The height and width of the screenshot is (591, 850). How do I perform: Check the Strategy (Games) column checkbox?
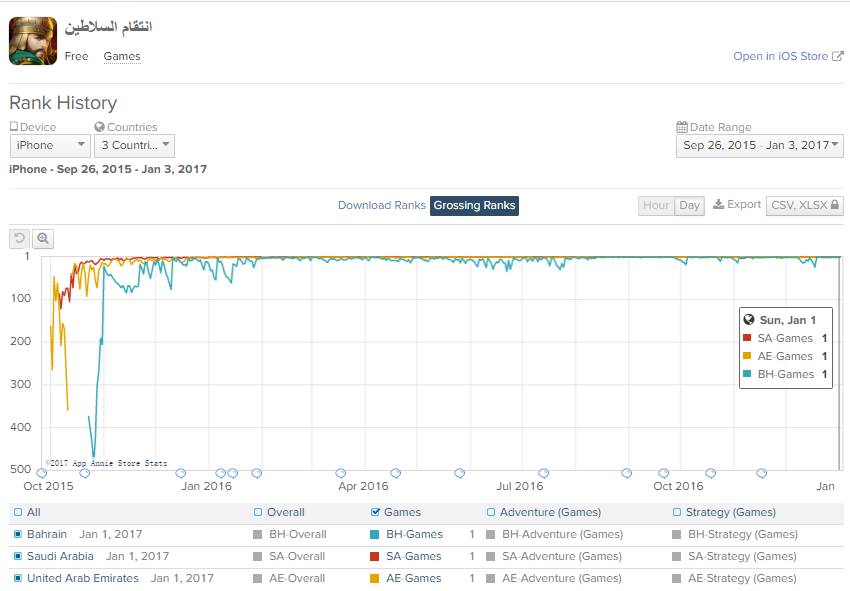coord(677,512)
